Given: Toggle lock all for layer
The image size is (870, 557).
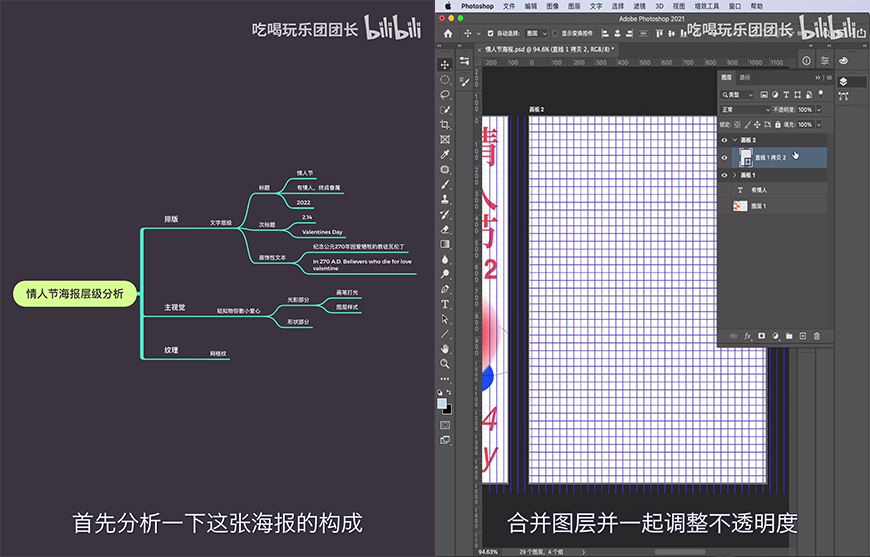Looking at the screenshot, I should point(778,125).
